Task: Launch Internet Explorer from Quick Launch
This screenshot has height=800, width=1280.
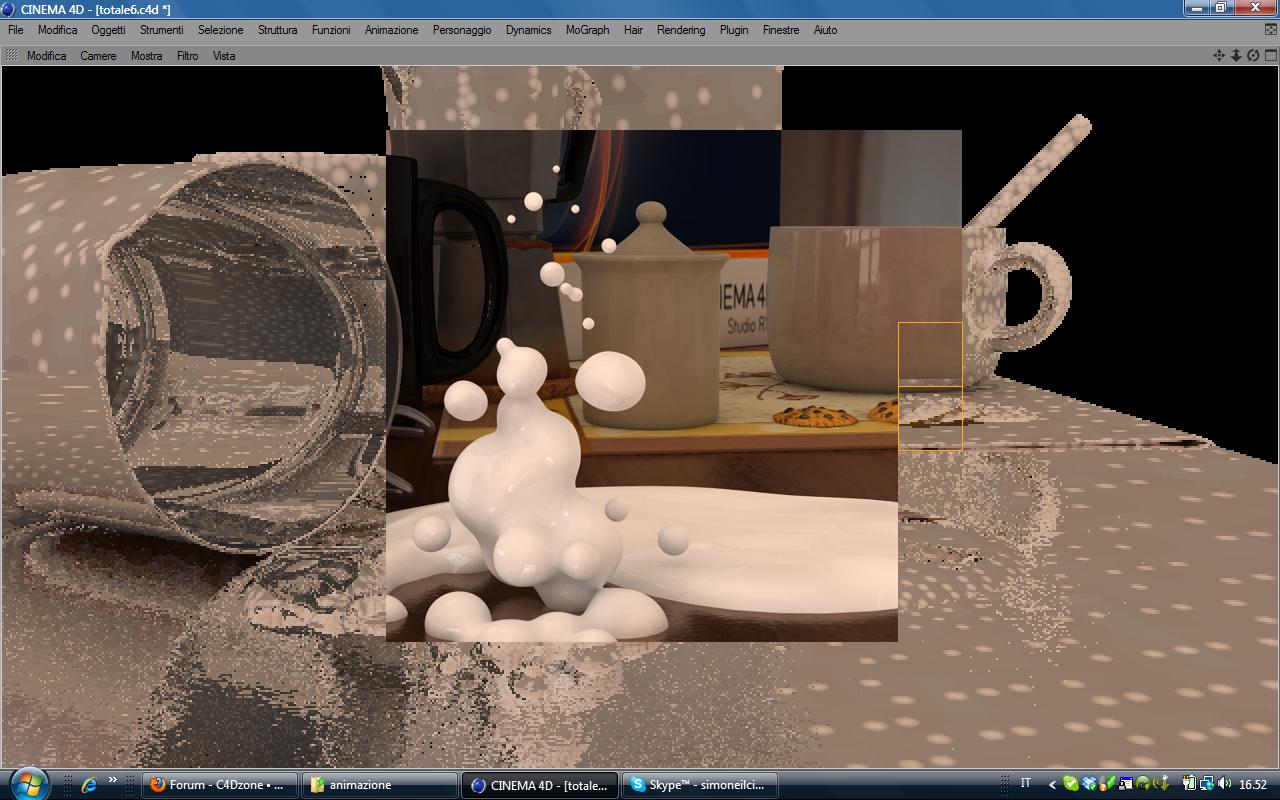Action: click(89, 785)
